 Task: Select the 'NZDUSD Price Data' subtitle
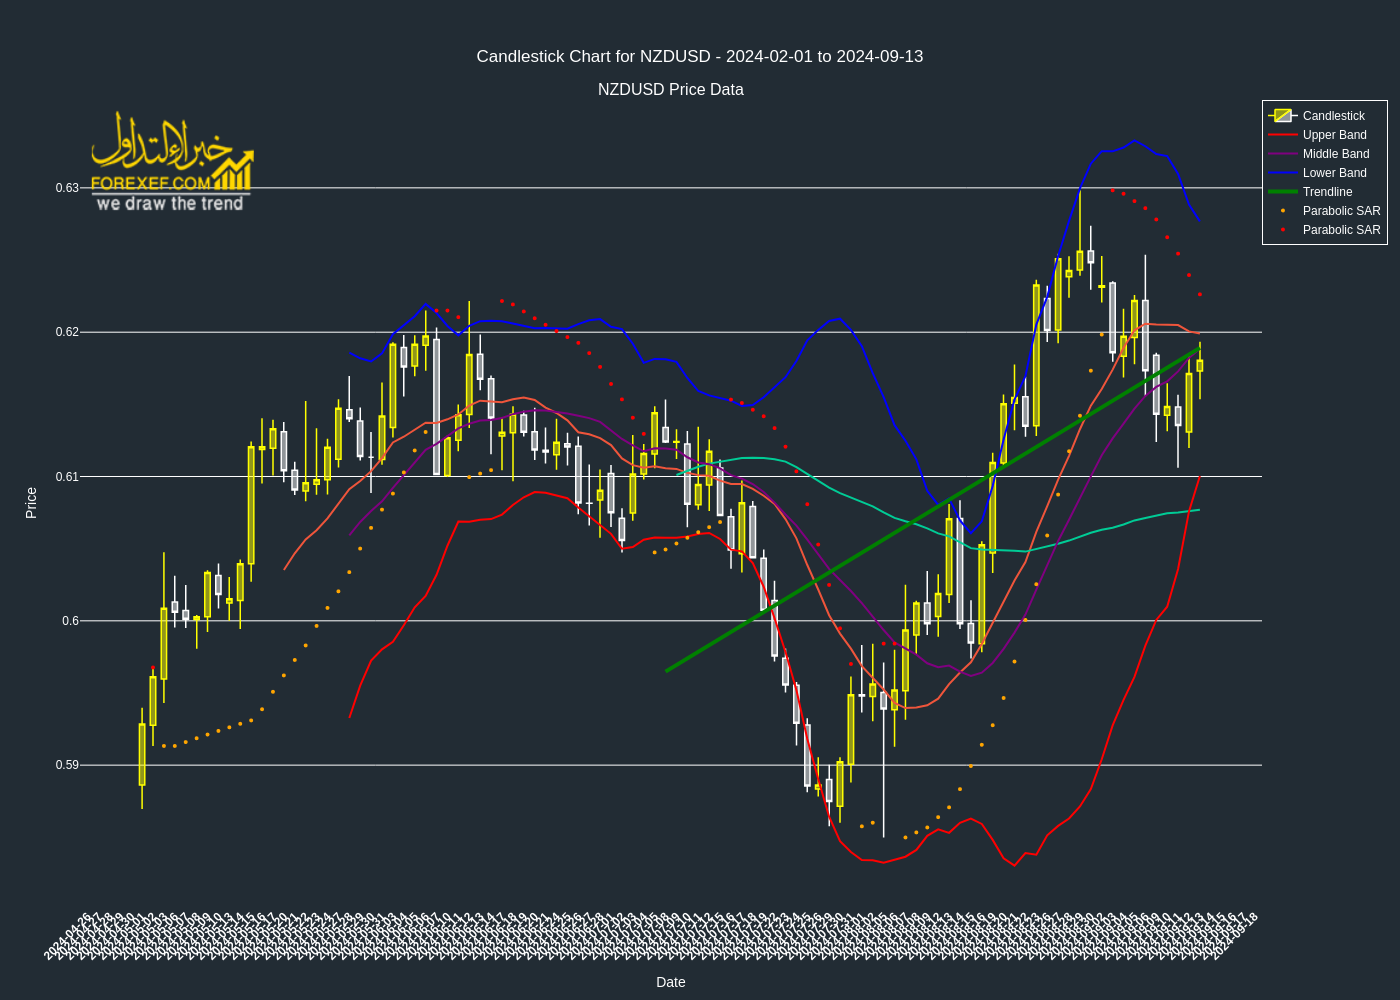click(x=671, y=90)
